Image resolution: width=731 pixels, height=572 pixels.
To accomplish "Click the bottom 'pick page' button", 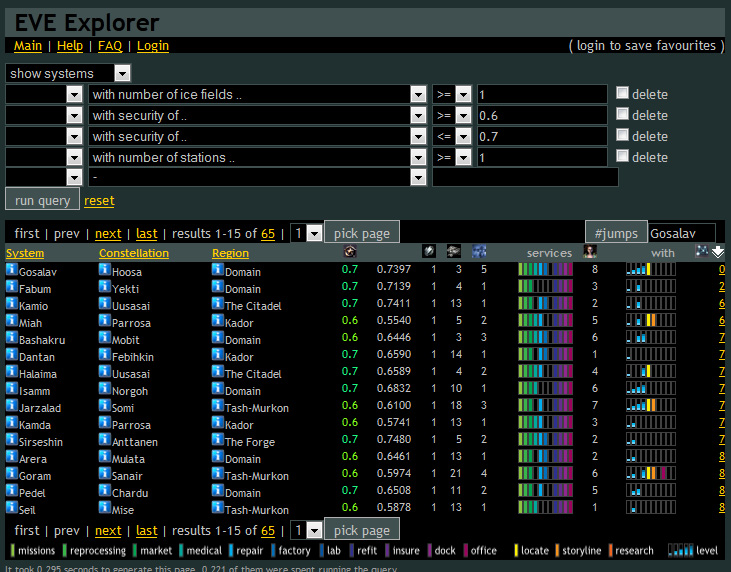I will (x=362, y=529).
